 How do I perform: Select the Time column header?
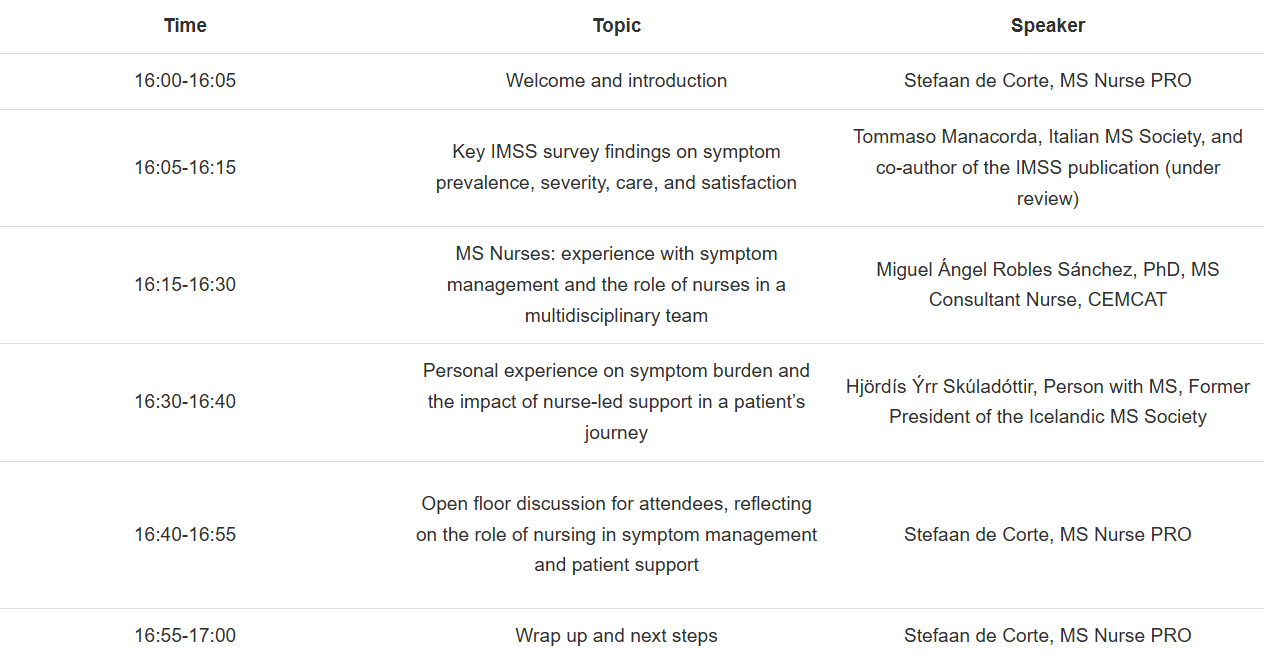[x=185, y=26]
